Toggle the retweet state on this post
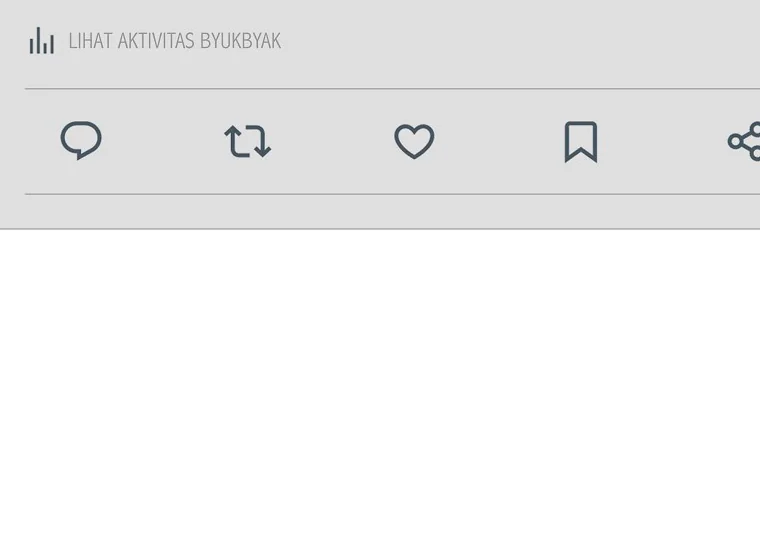Image resolution: width=760 pixels, height=550 pixels. 248,141
